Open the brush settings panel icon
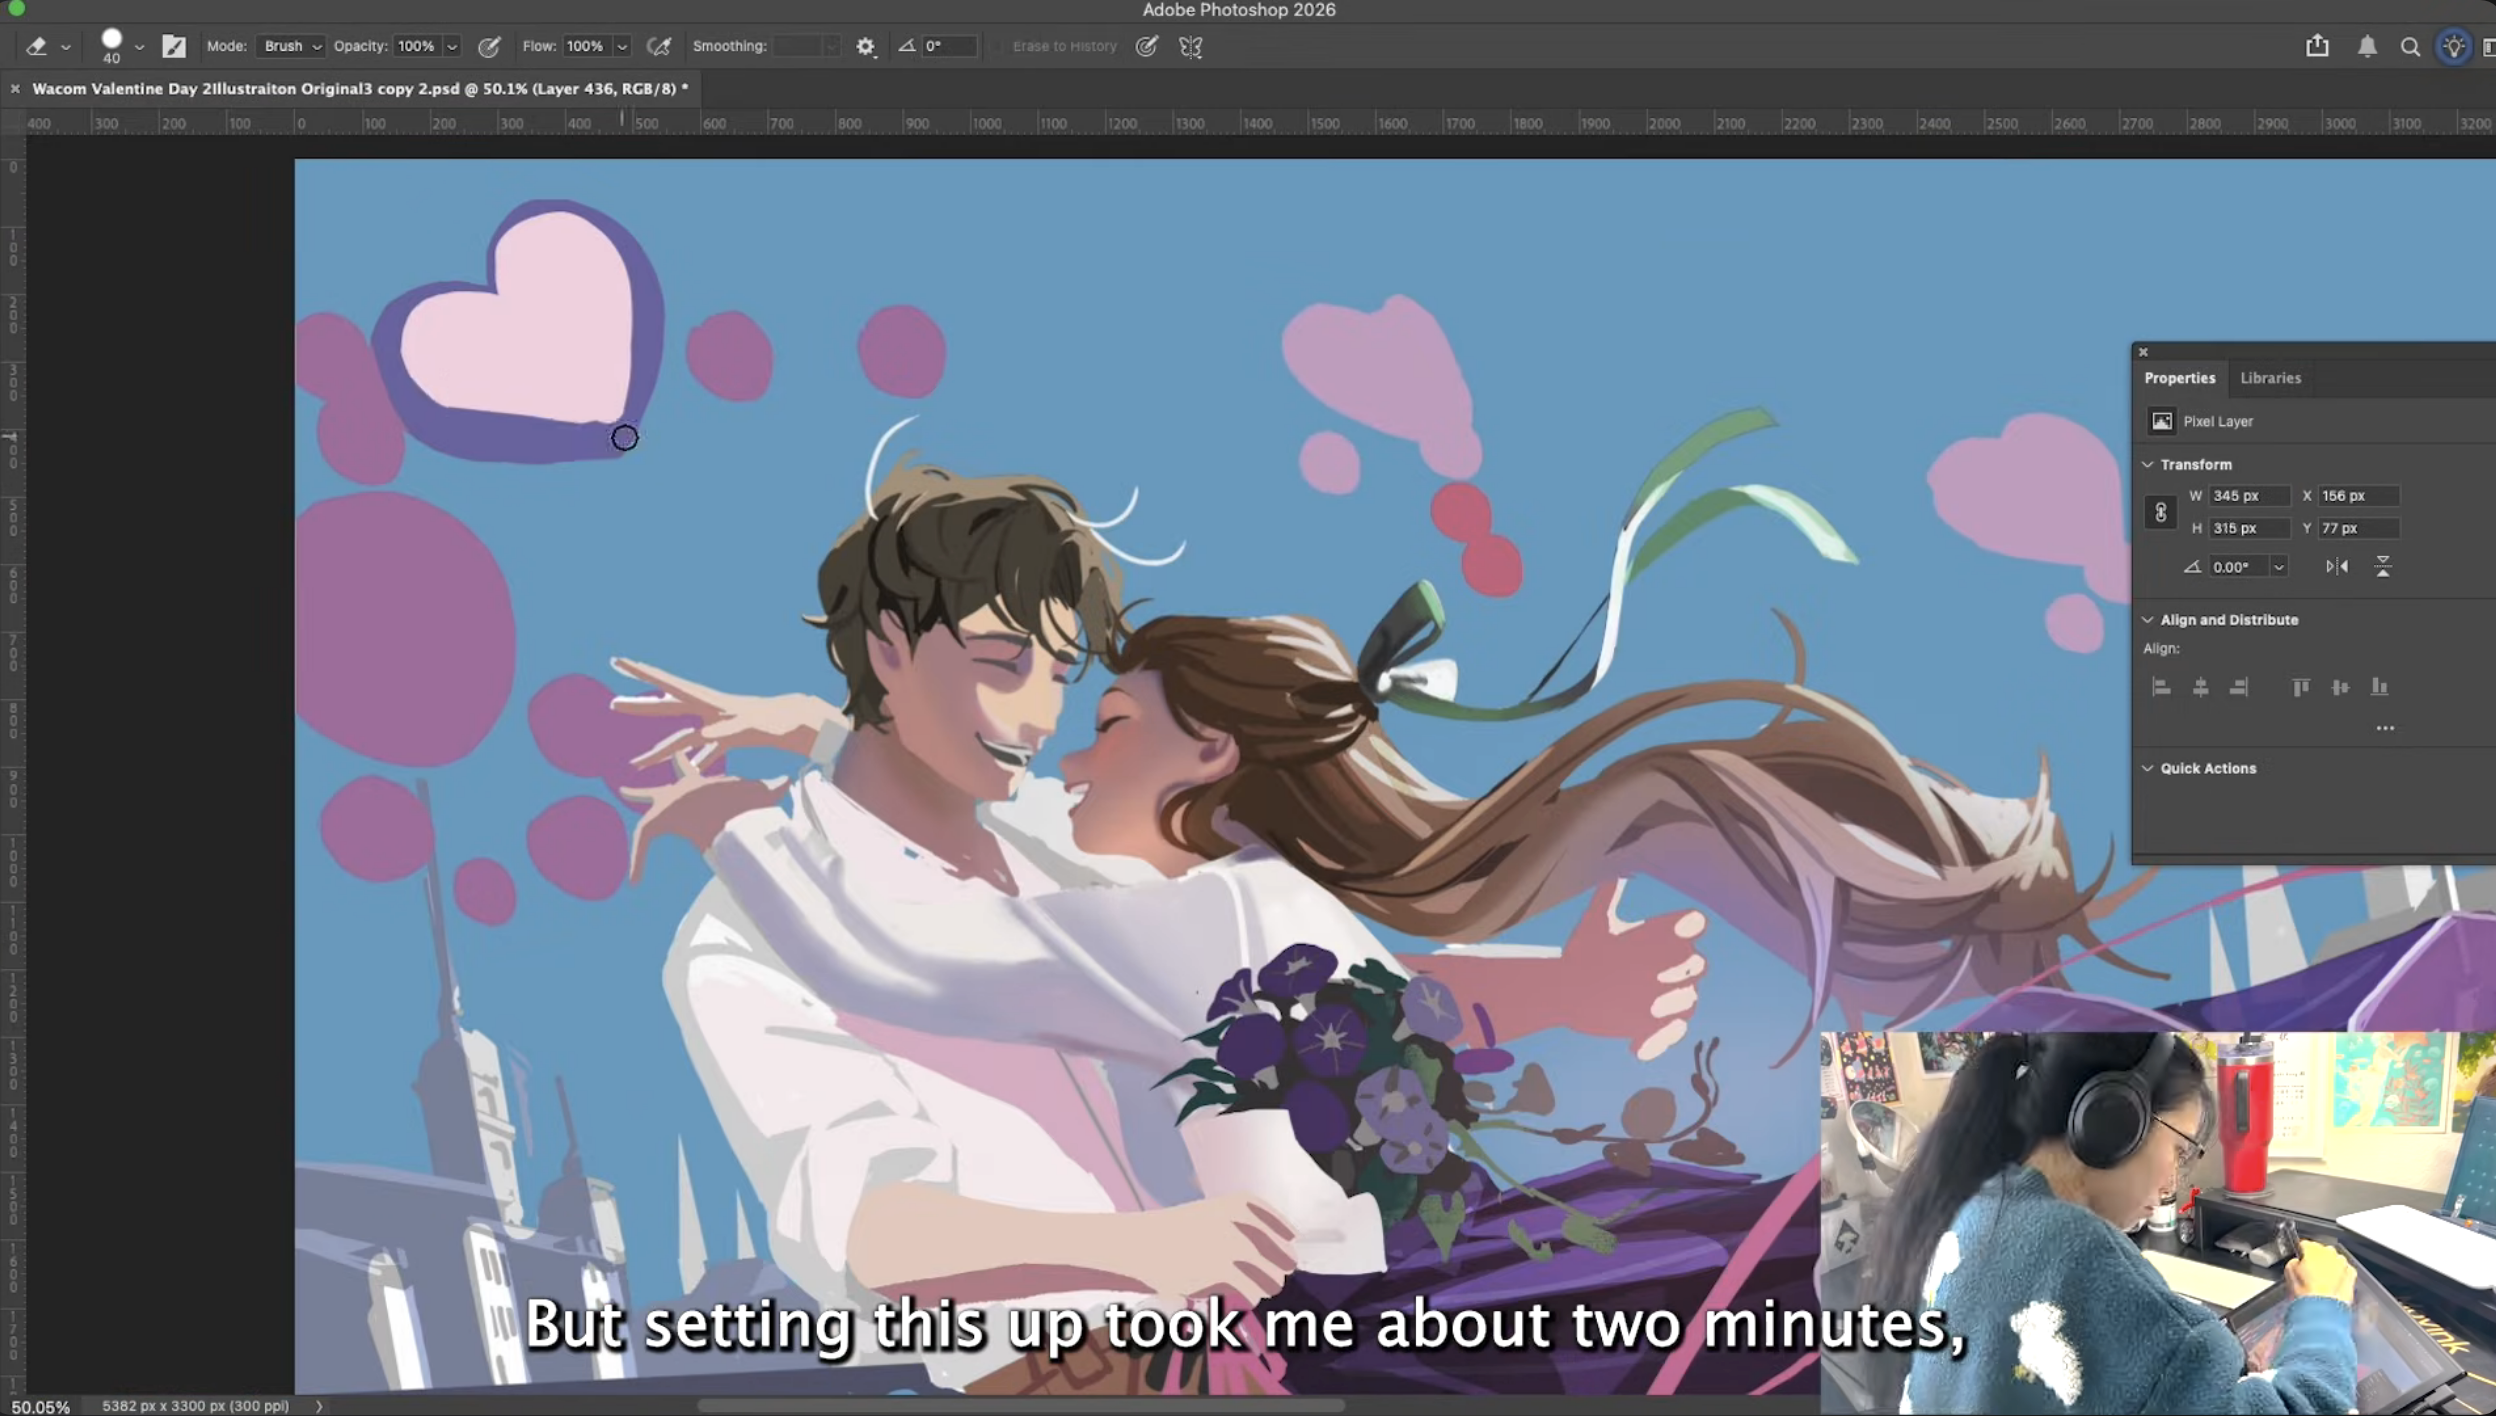Image resolution: width=2496 pixels, height=1416 pixels. pyautogui.click(x=174, y=46)
